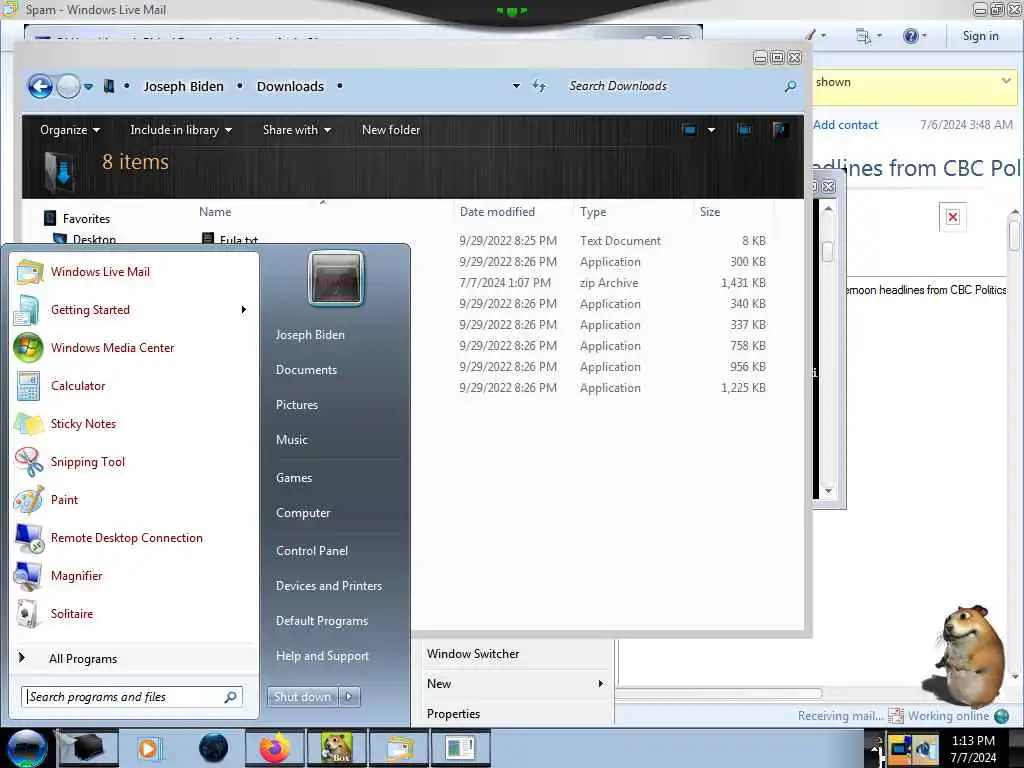
Task: Click Sign in in Live Mail
Action: pyautogui.click(x=980, y=36)
